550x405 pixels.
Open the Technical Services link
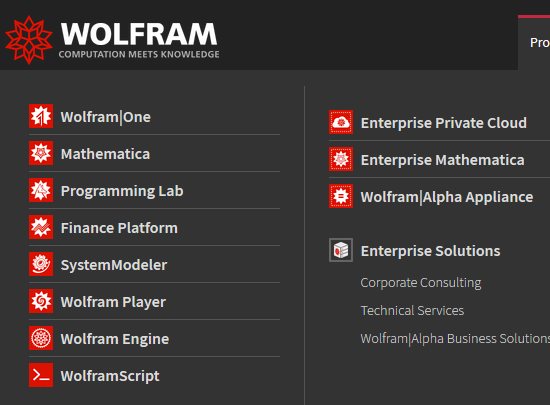click(x=412, y=311)
